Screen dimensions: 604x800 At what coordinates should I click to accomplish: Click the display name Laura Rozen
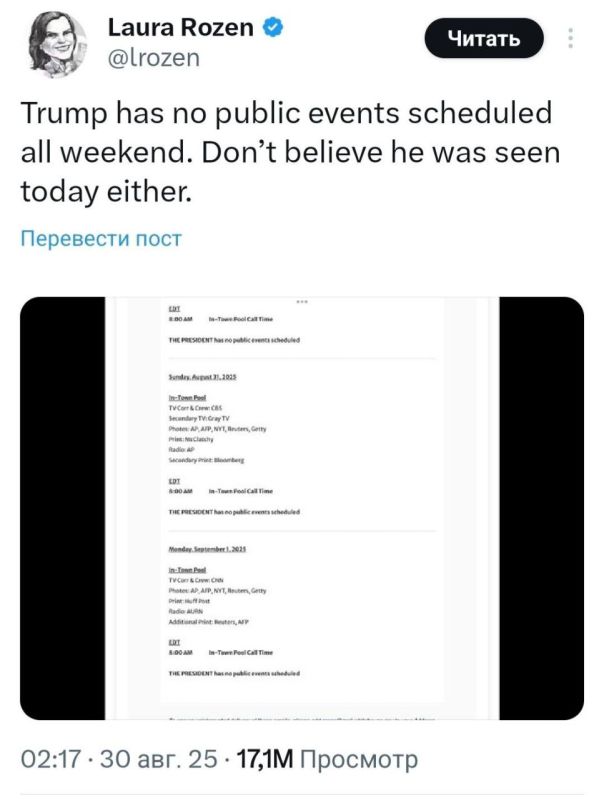click(180, 28)
